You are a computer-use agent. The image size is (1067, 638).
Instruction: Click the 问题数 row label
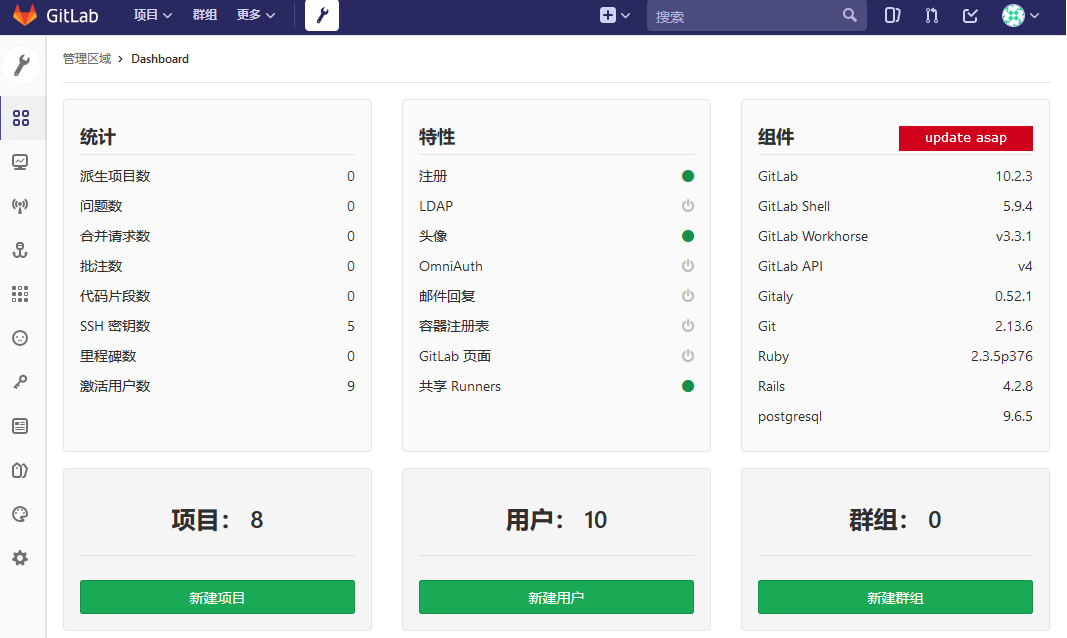(x=101, y=206)
